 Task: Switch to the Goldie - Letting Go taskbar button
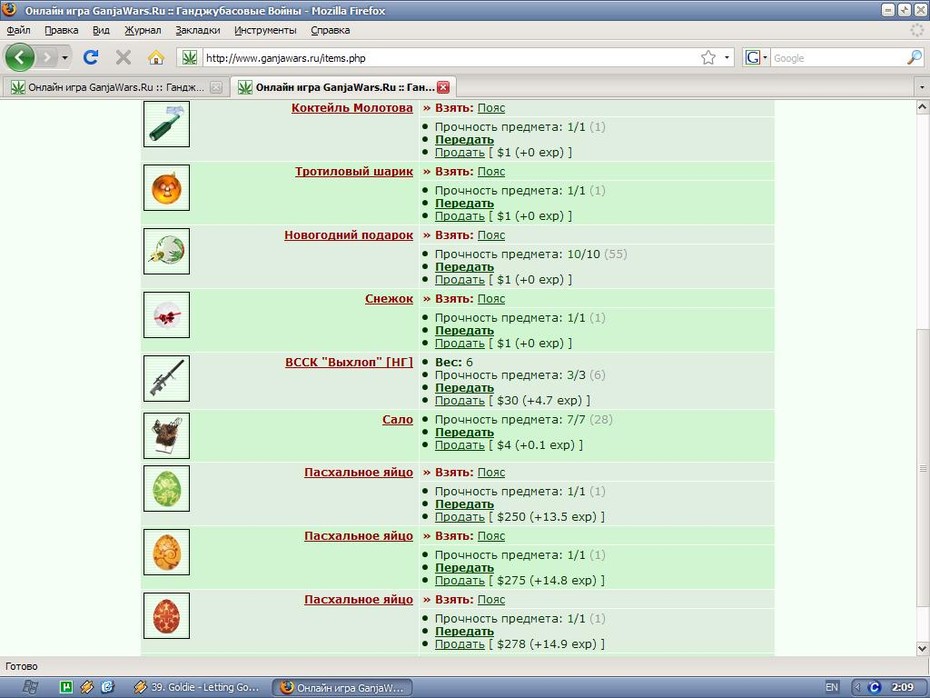(196, 687)
